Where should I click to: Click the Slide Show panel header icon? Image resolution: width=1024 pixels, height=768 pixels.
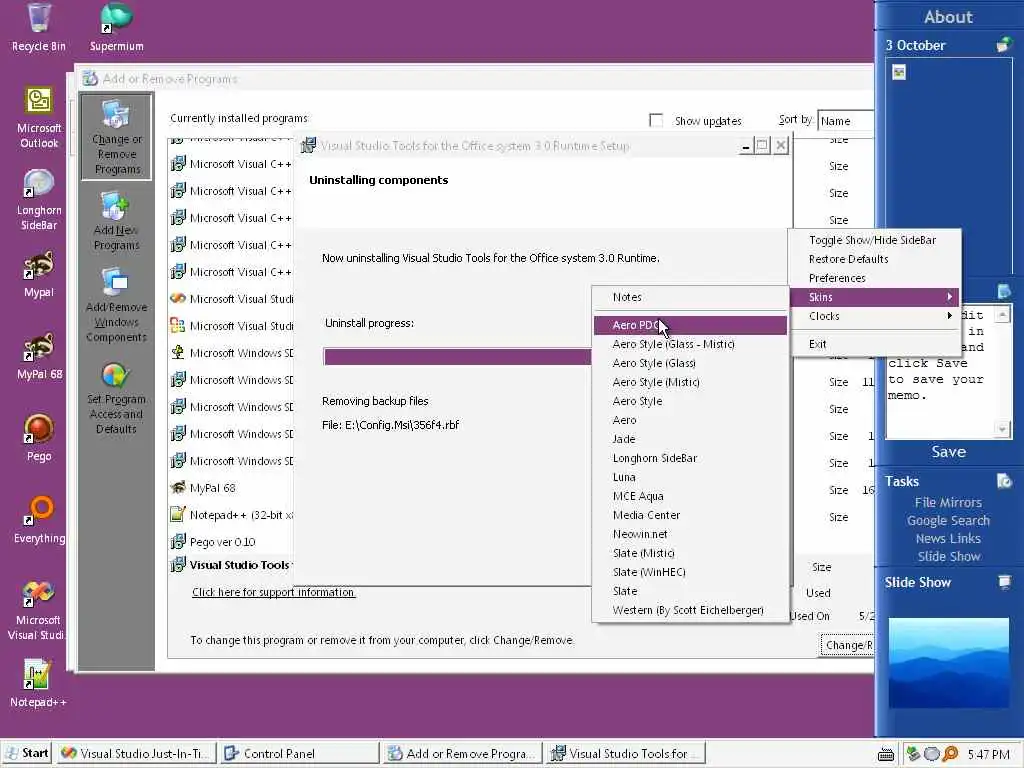1004,582
